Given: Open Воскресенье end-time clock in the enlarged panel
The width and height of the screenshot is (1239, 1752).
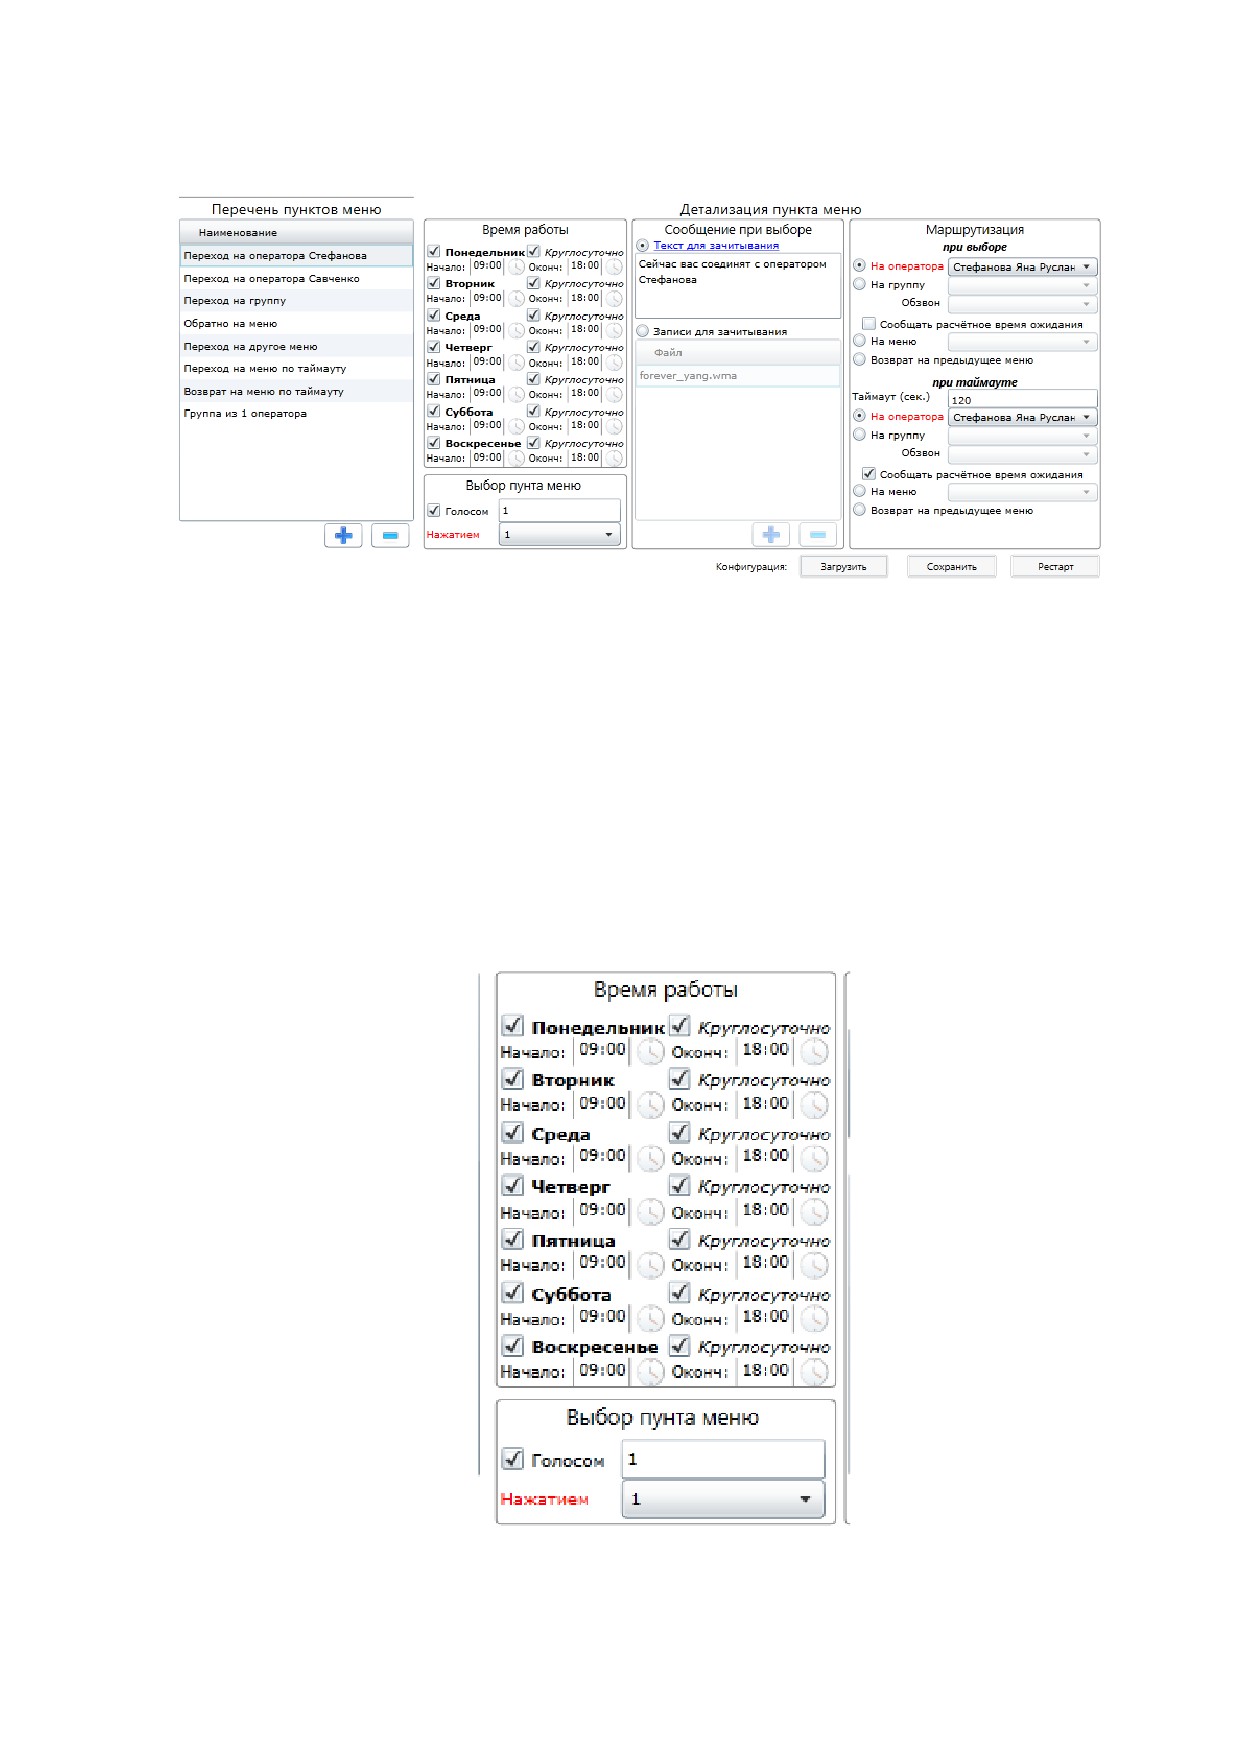Looking at the screenshot, I should pyautogui.click(x=815, y=1372).
